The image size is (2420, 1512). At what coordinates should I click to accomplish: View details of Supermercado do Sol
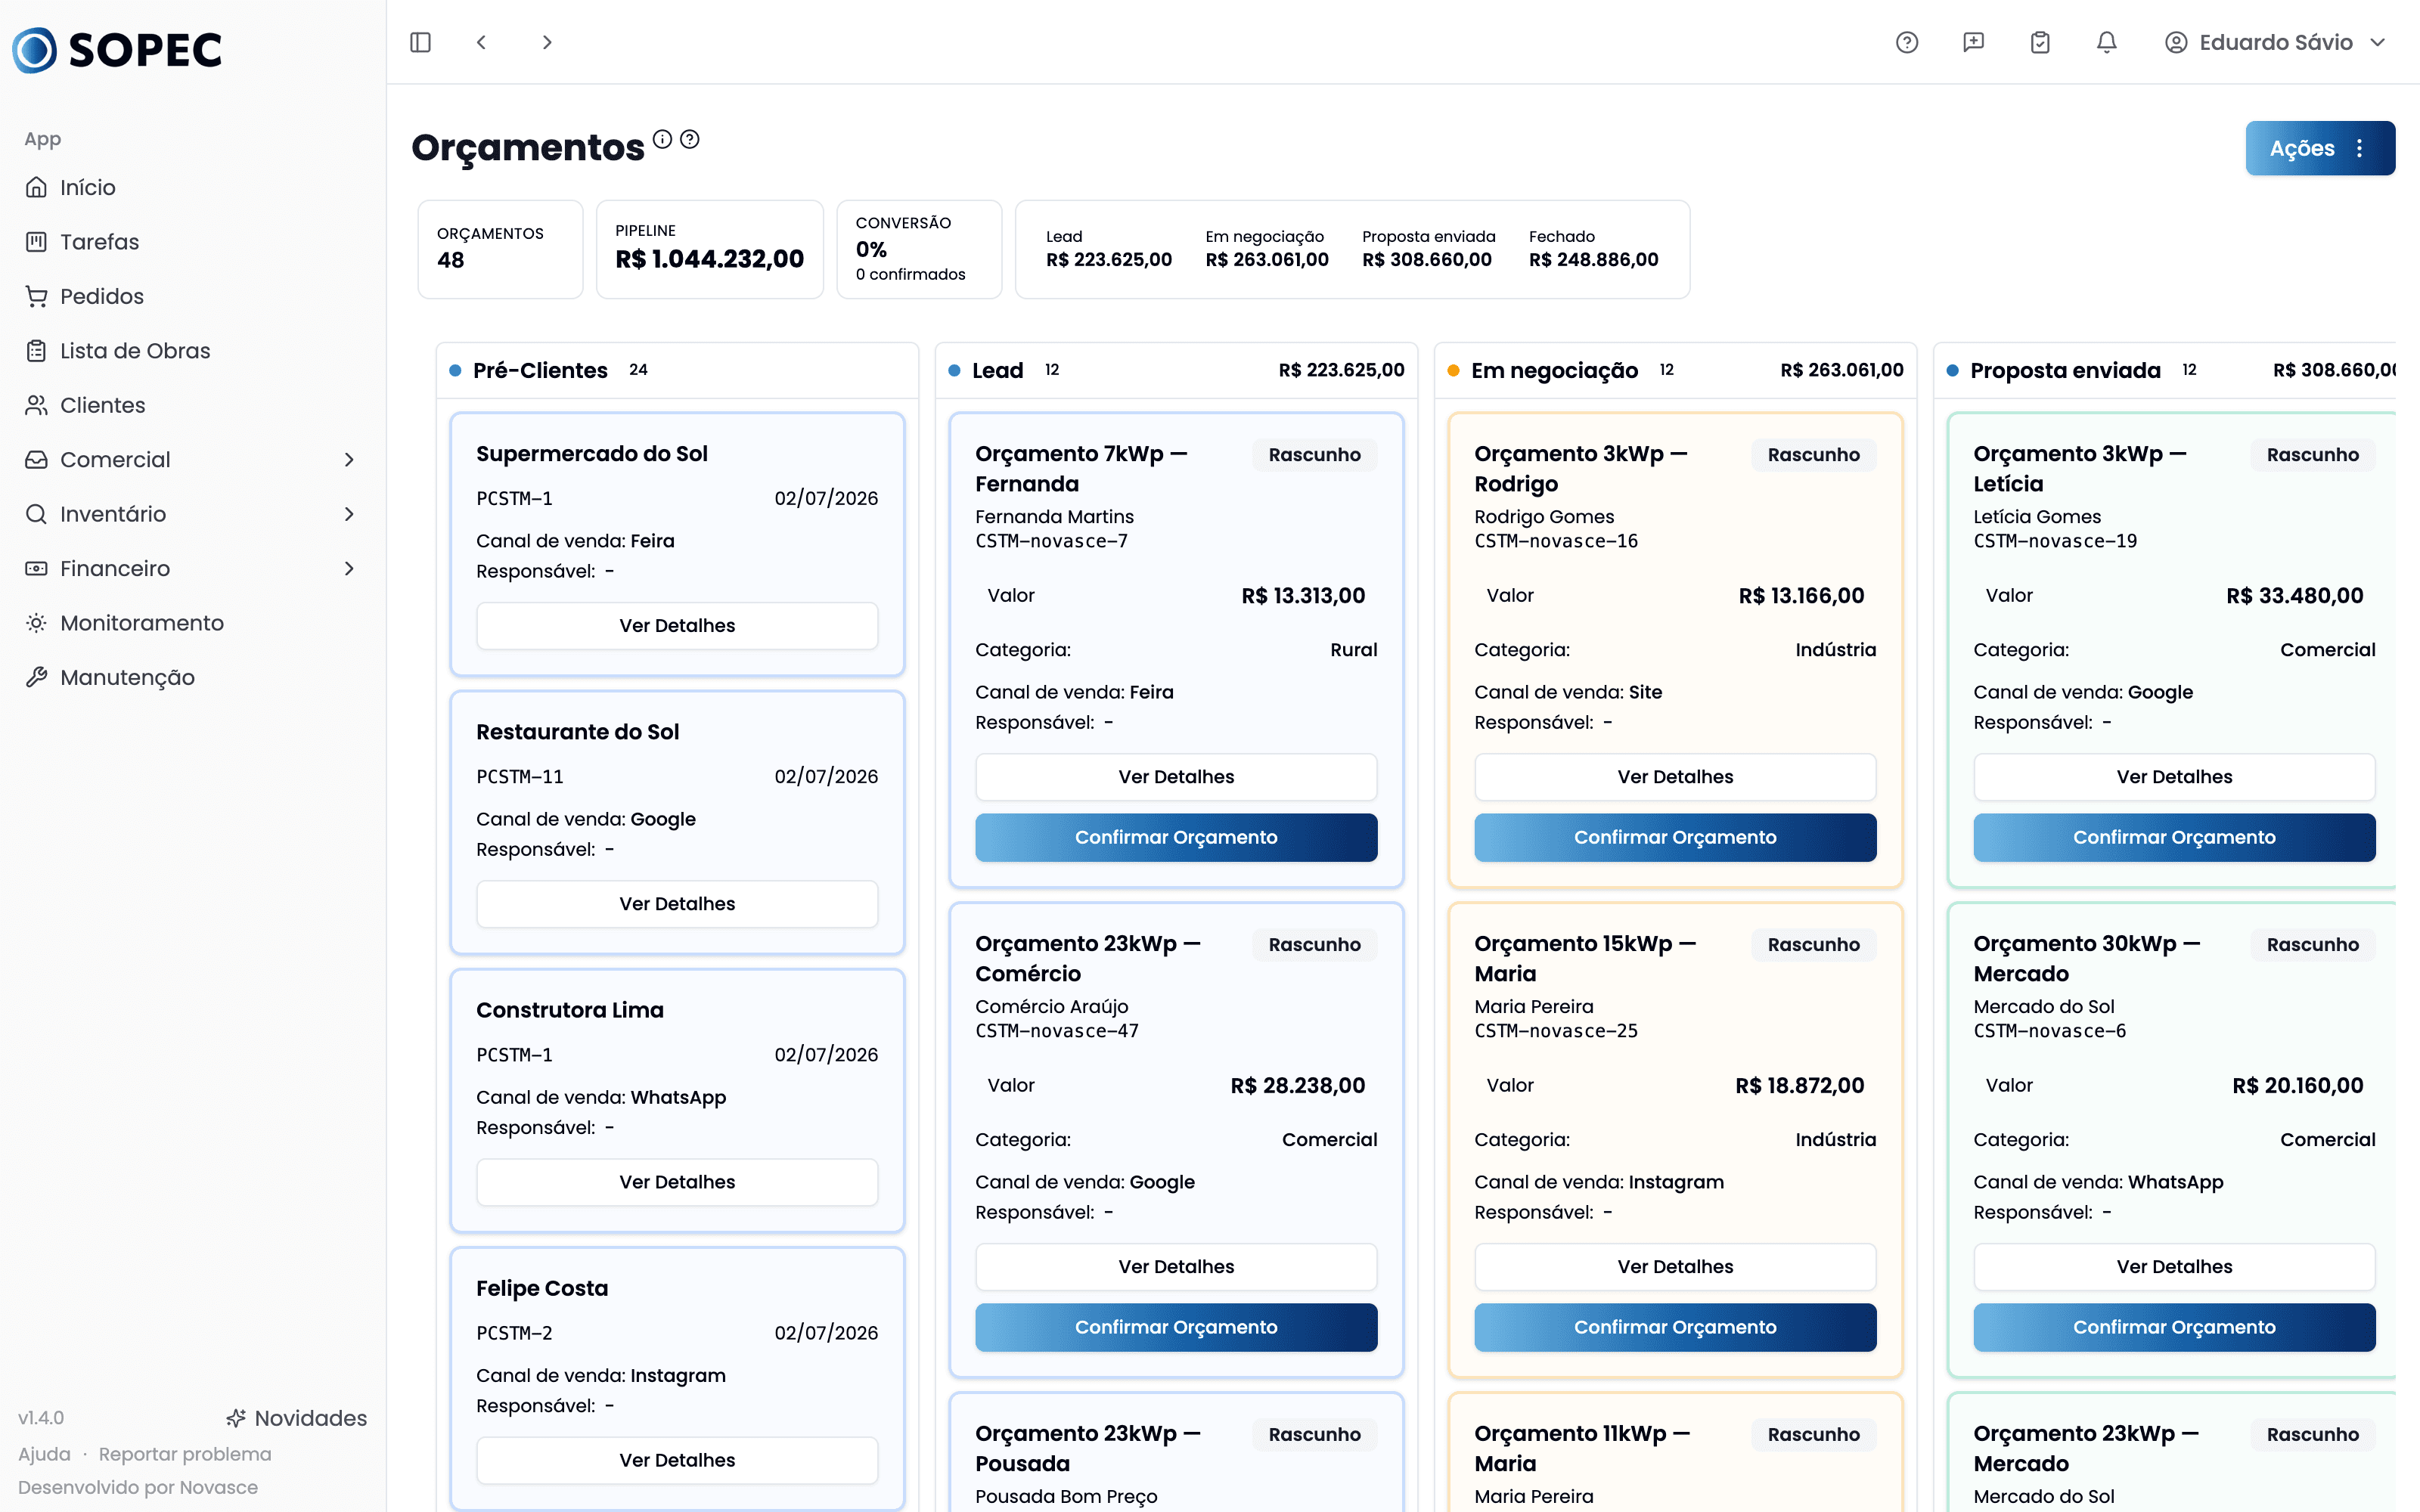[677, 626]
